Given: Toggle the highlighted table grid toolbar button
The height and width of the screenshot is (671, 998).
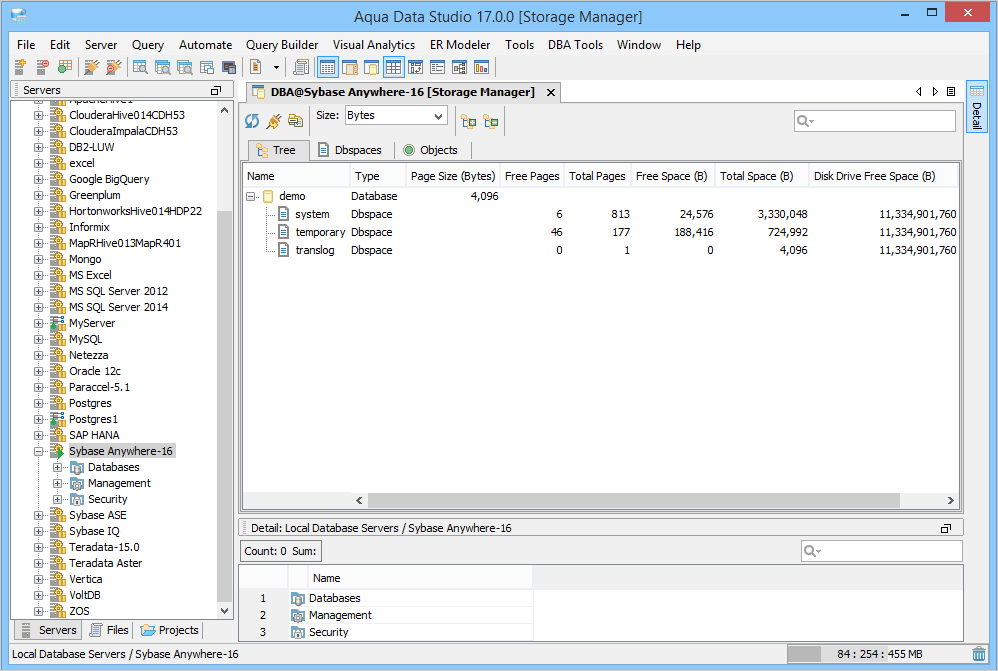Looking at the screenshot, I should coord(393,67).
